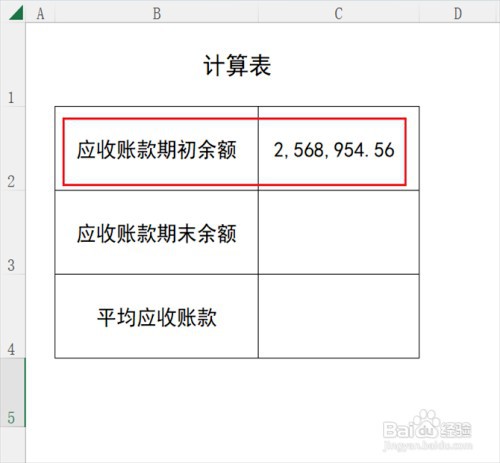500x463 pixels.
Task: Select row 4 header
Action: [x=13, y=316]
